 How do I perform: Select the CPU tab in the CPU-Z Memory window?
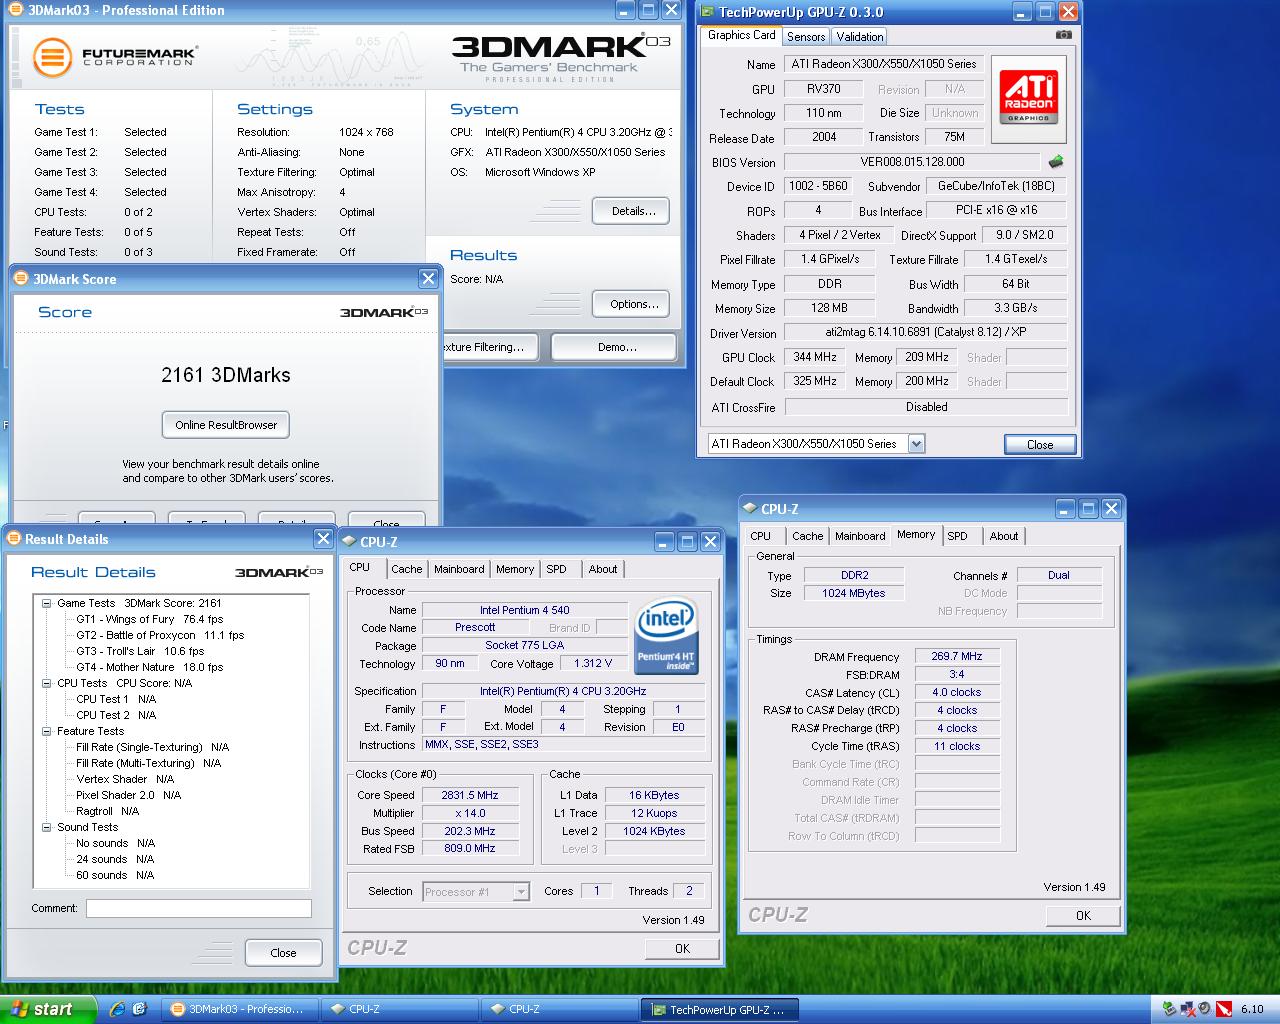pyautogui.click(x=761, y=536)
